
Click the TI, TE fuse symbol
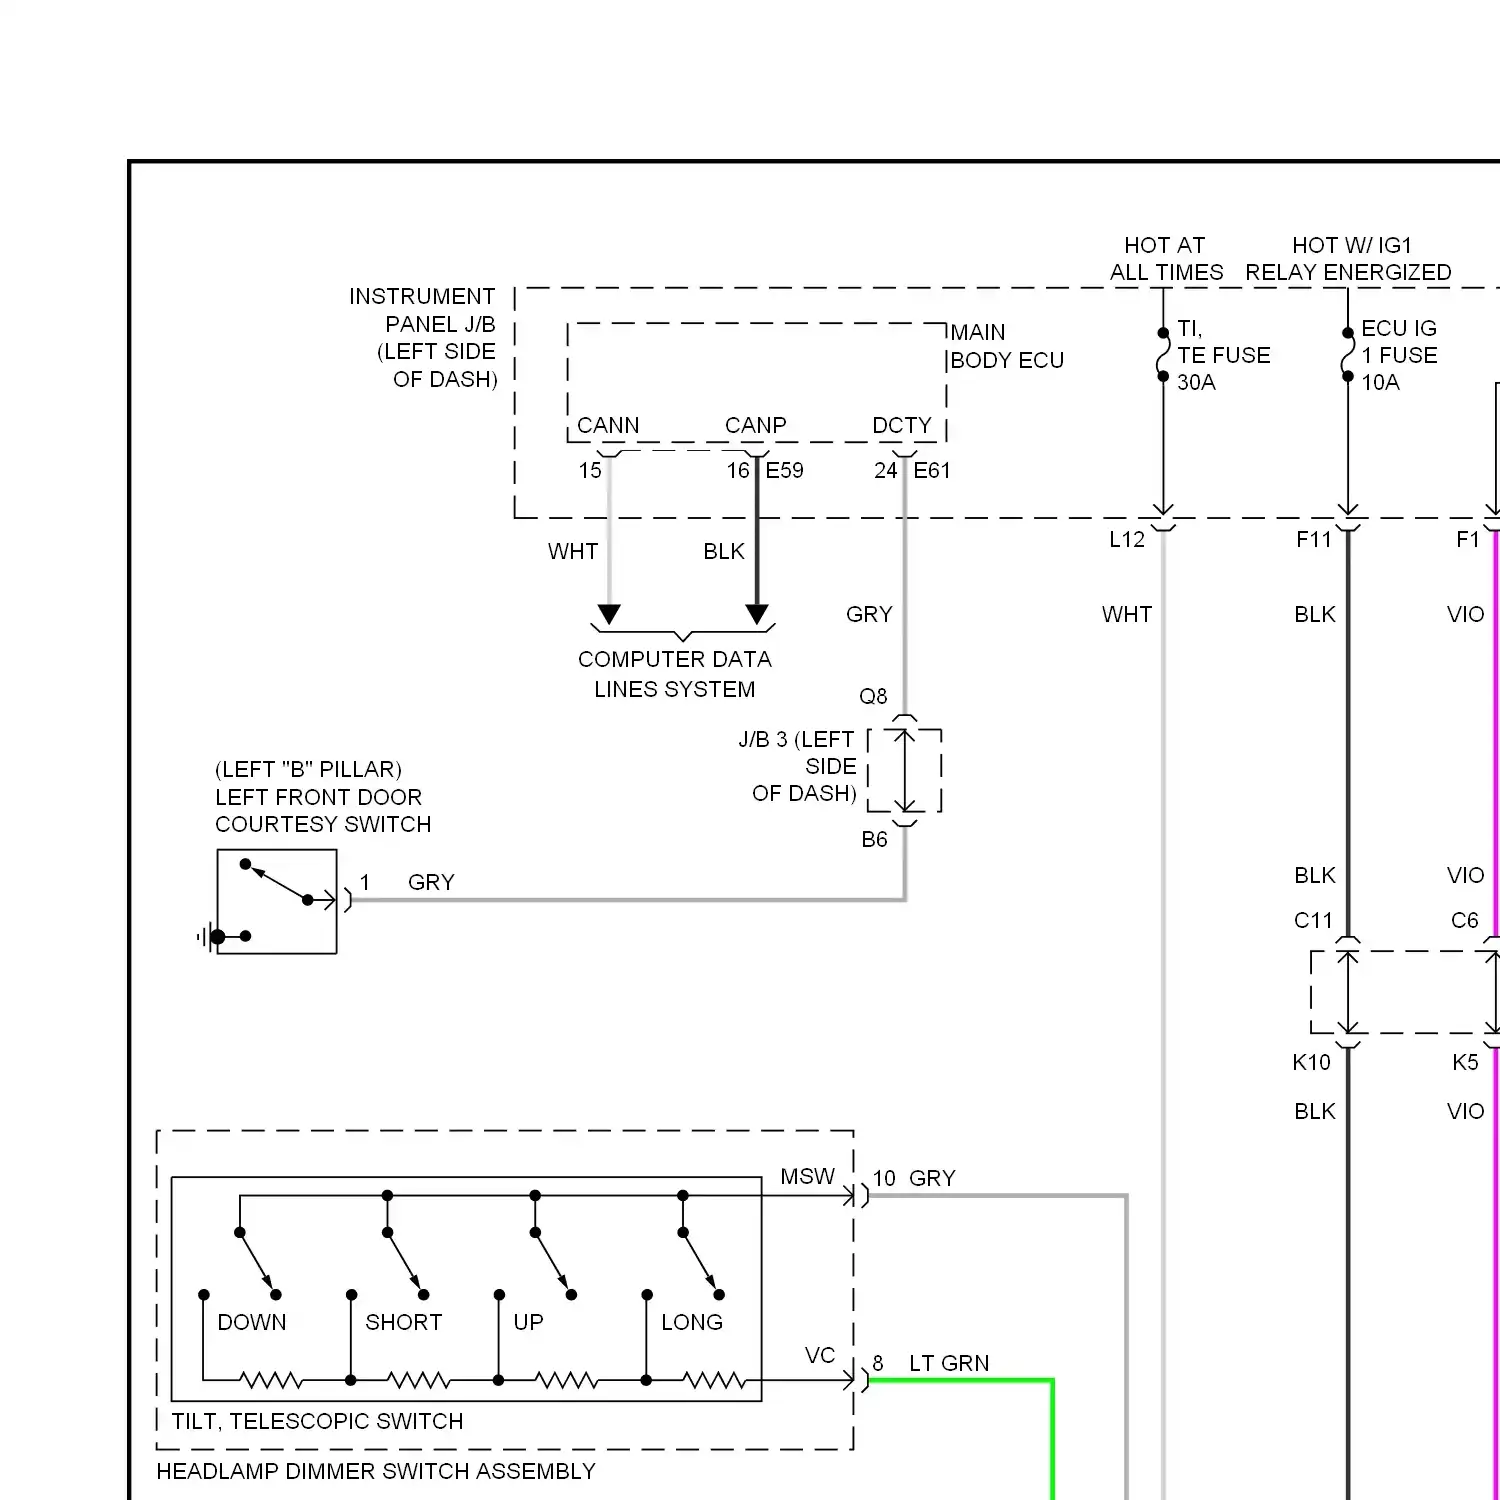(x=1163, y=355)
